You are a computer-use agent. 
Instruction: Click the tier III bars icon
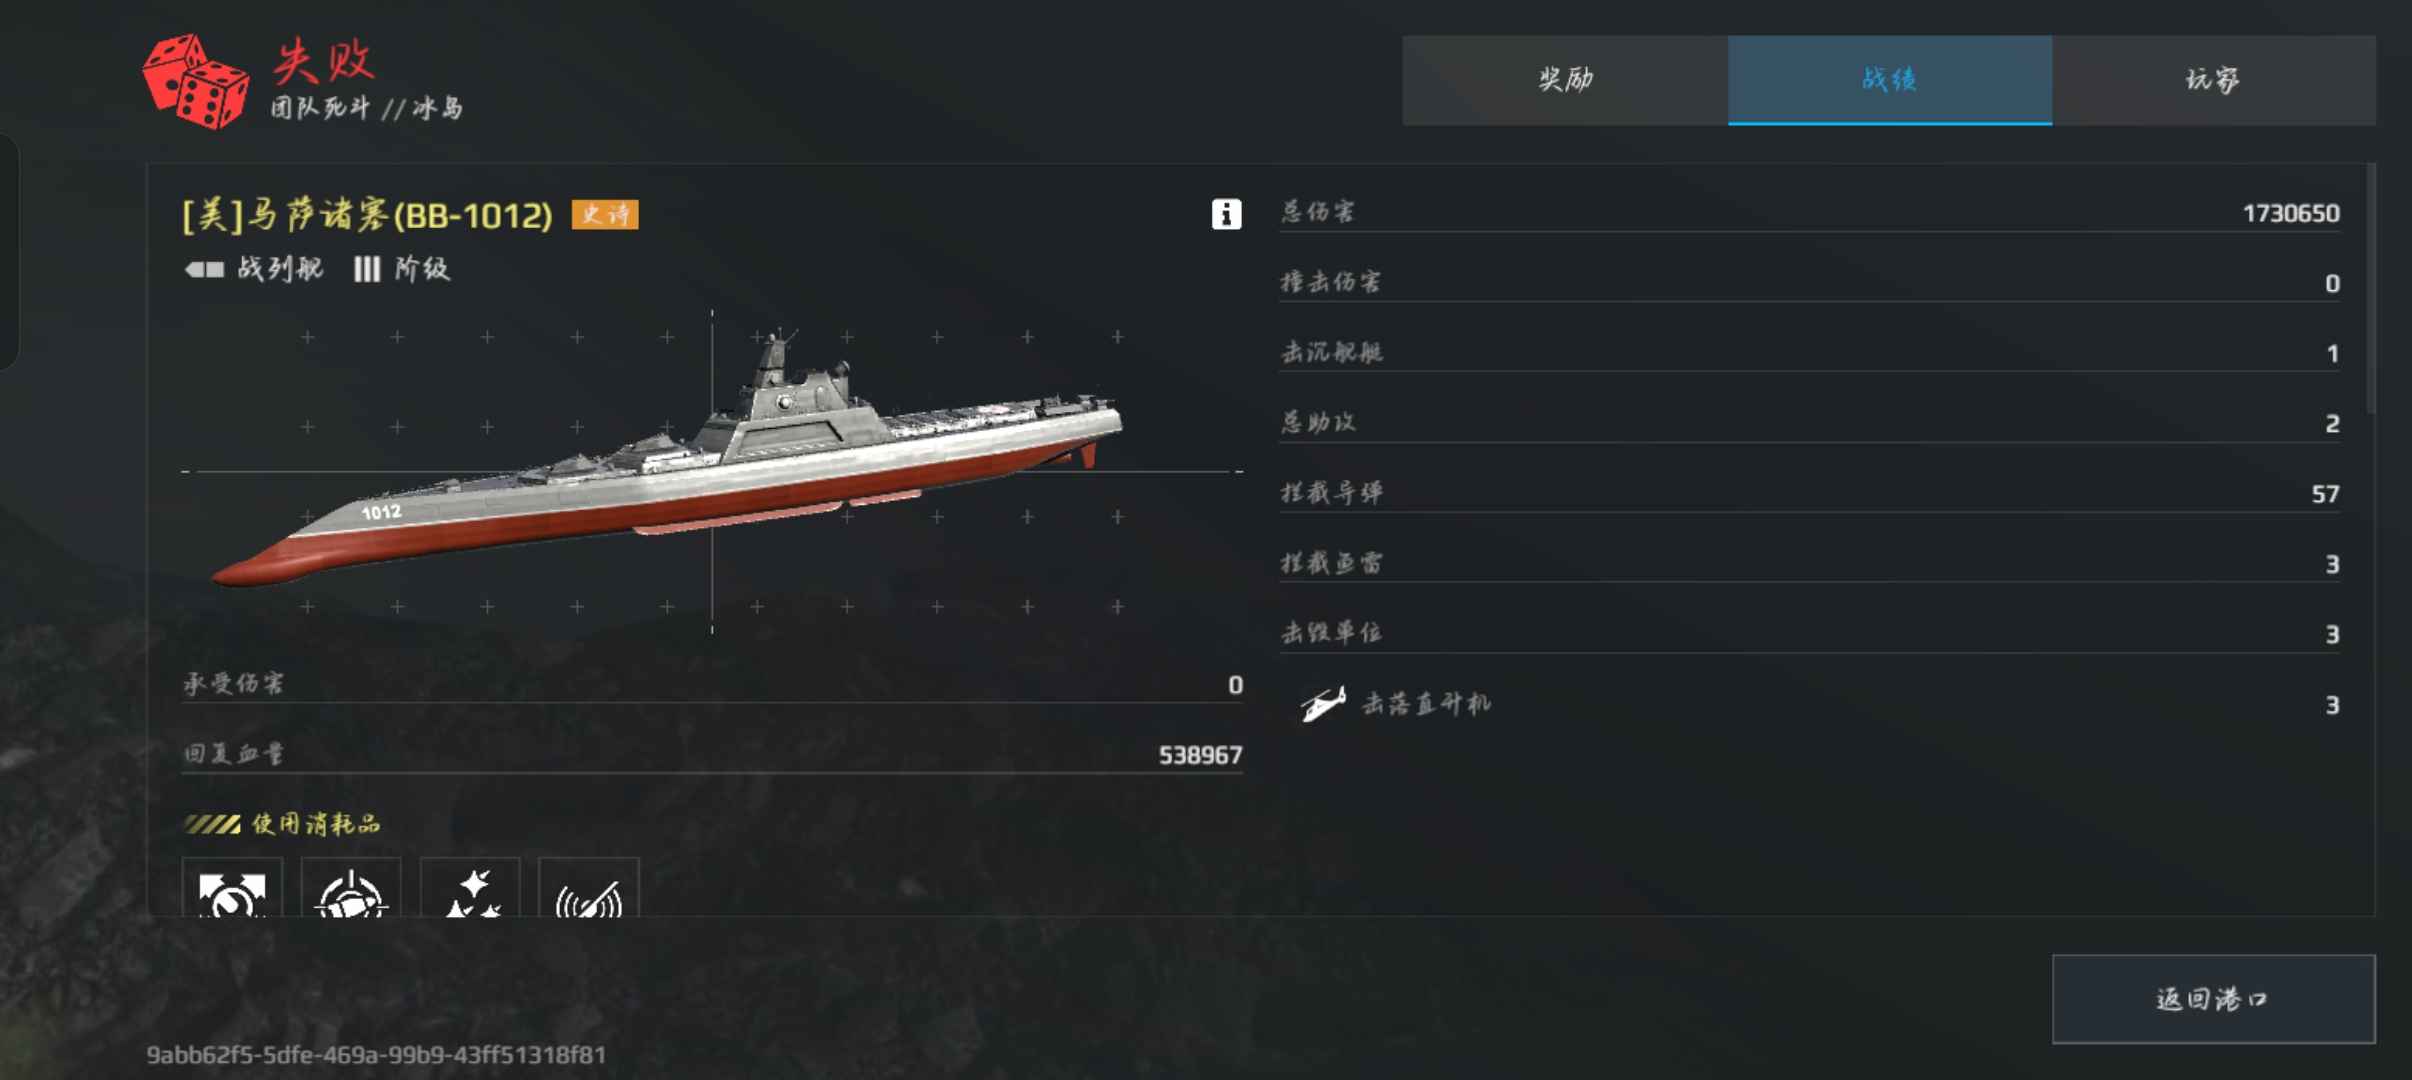[x=367, y=269]
